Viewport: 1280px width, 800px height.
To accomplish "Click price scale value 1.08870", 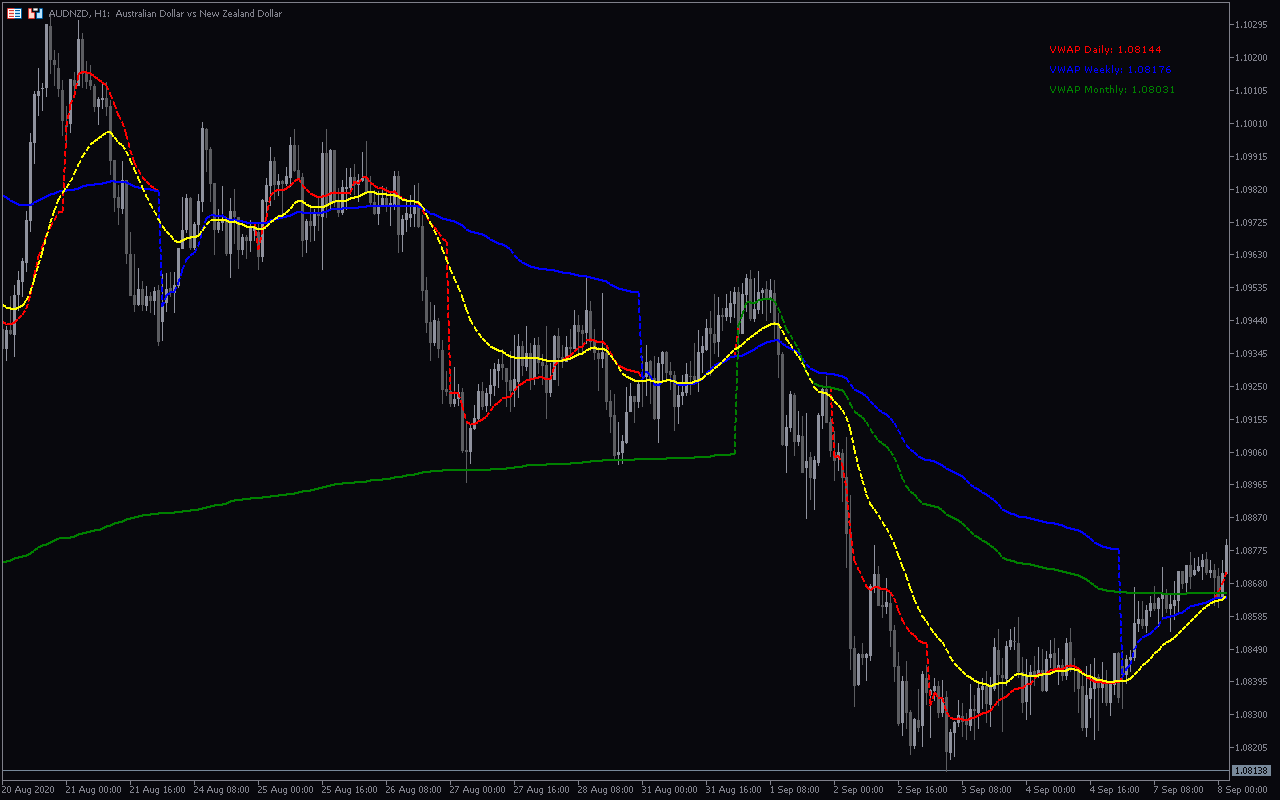I will 1254,518.
